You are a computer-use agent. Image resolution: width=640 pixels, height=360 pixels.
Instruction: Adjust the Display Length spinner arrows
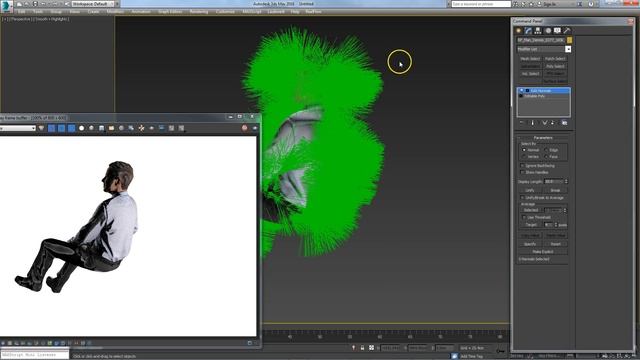[566, 181]
